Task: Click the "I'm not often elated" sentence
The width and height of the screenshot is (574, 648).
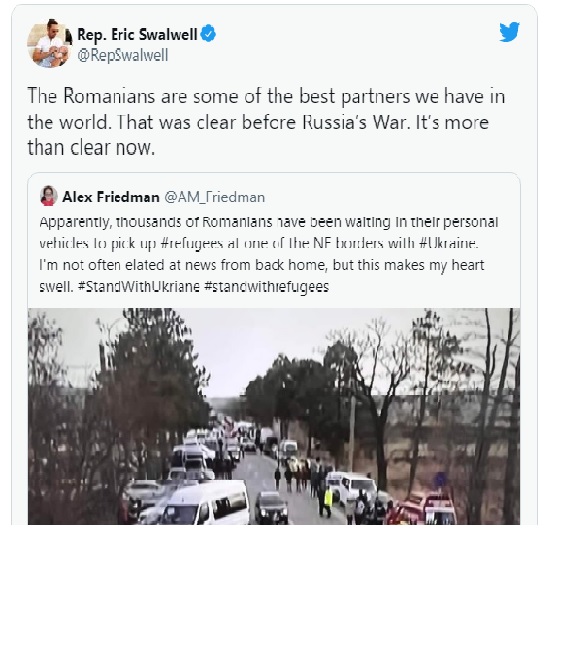Action: (262, 265)
